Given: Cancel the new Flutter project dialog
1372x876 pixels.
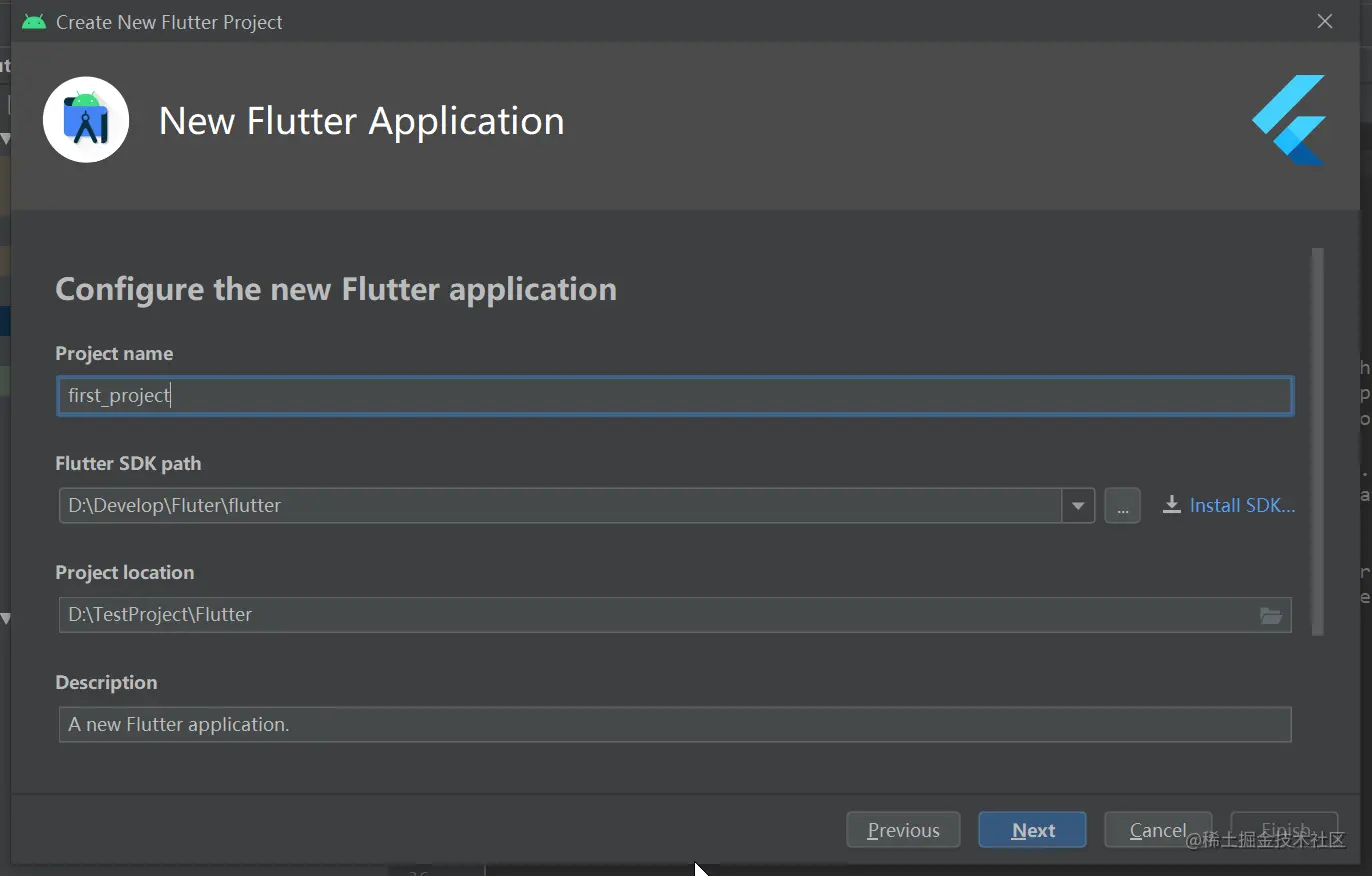Looking at the screenshot, I should (x=1158, y=830).
